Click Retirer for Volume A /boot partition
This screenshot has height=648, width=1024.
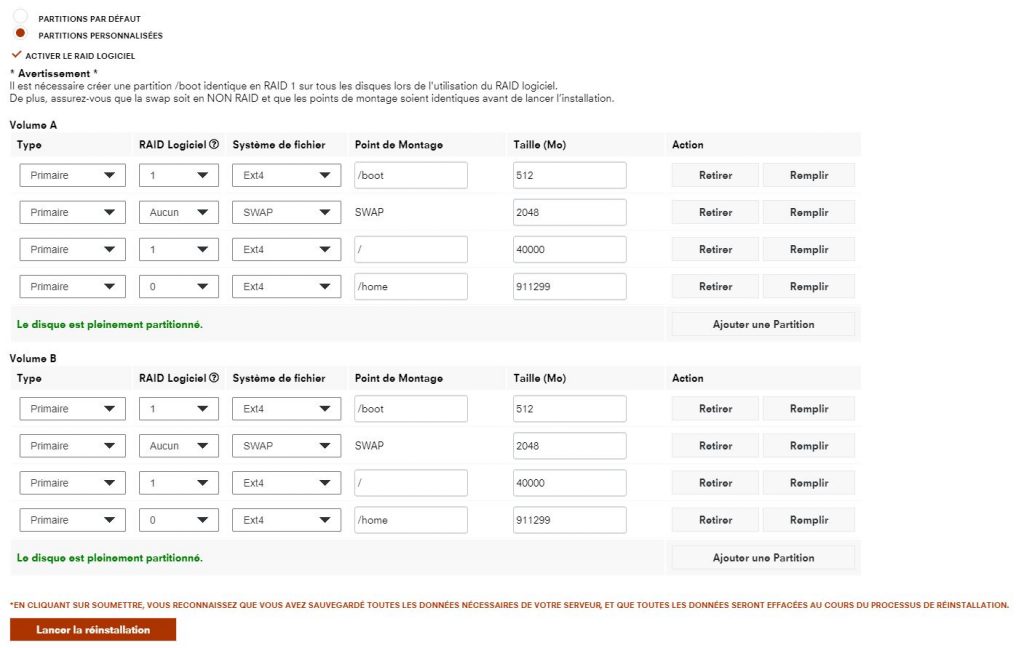pos(715,176)
